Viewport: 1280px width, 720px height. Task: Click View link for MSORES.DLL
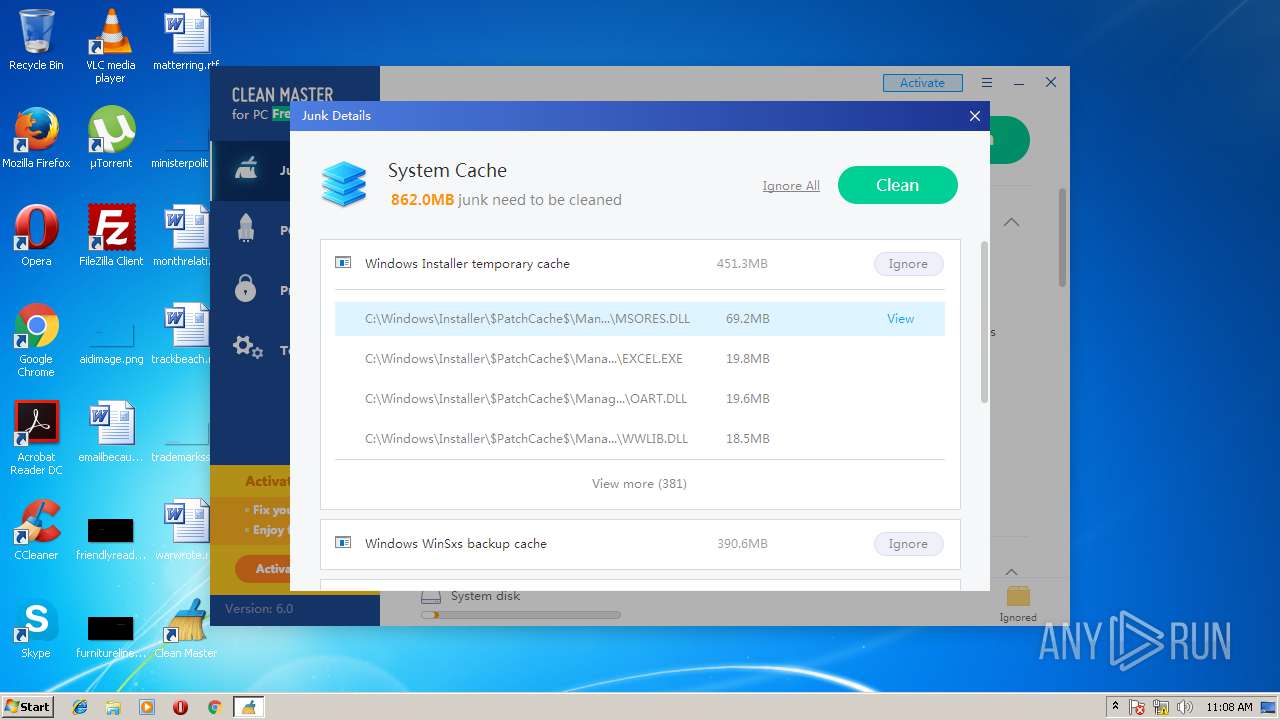click(x=900, y=318)
